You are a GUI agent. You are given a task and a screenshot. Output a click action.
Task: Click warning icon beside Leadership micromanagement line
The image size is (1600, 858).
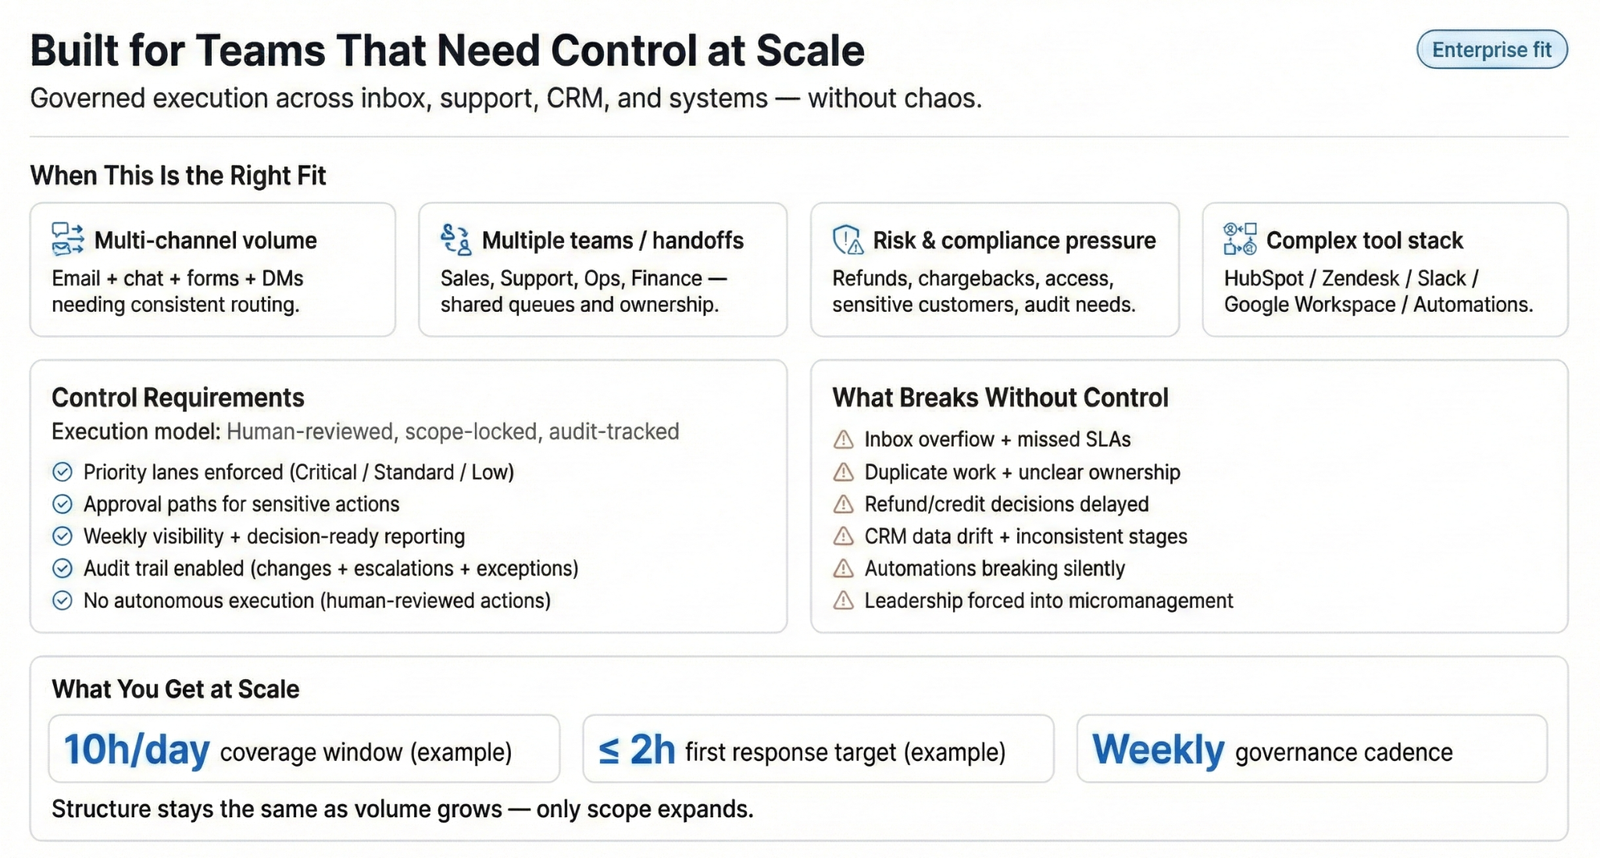844,600
